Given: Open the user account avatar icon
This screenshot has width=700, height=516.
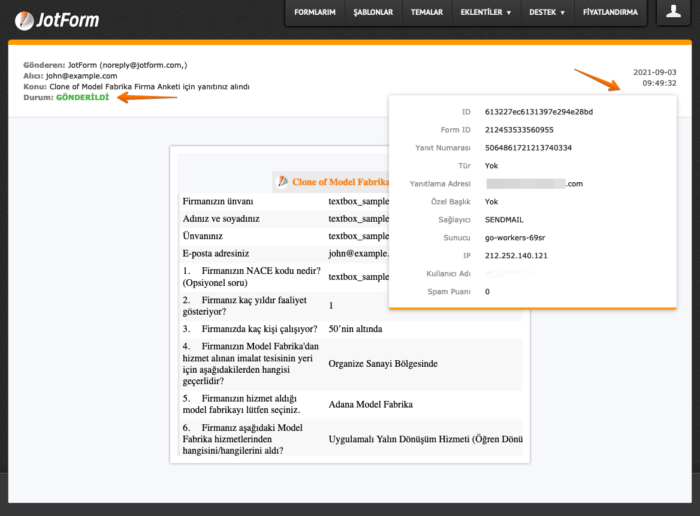Looking at the screenshot, I should (673, 11).
